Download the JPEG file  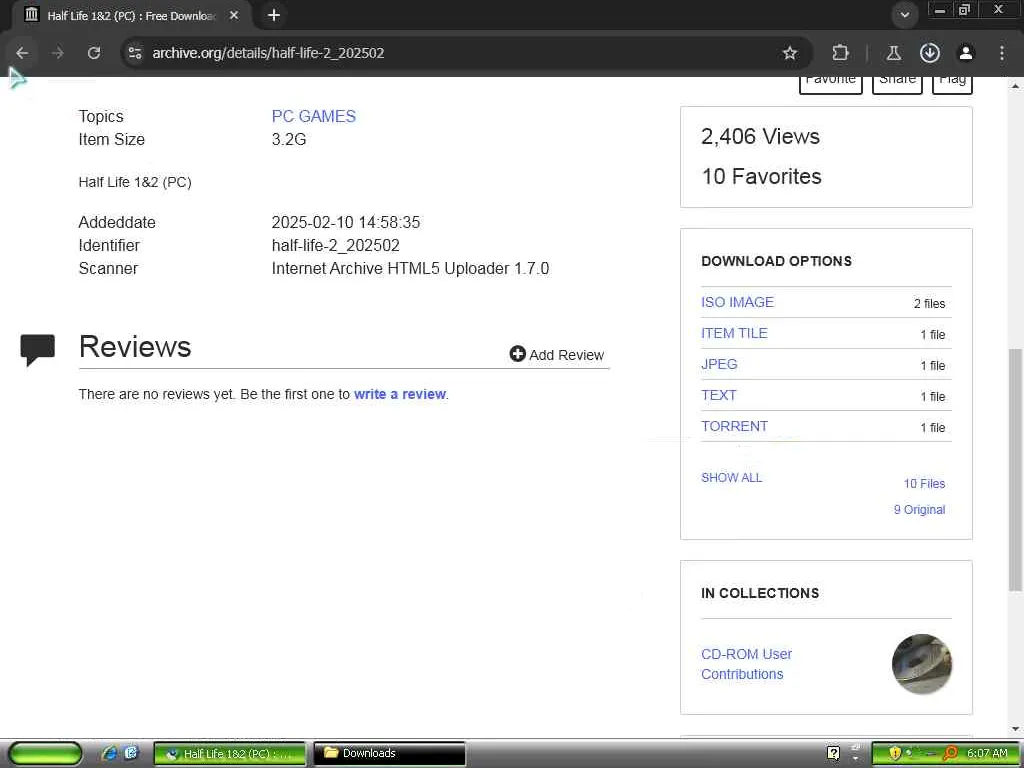(719, 364)
